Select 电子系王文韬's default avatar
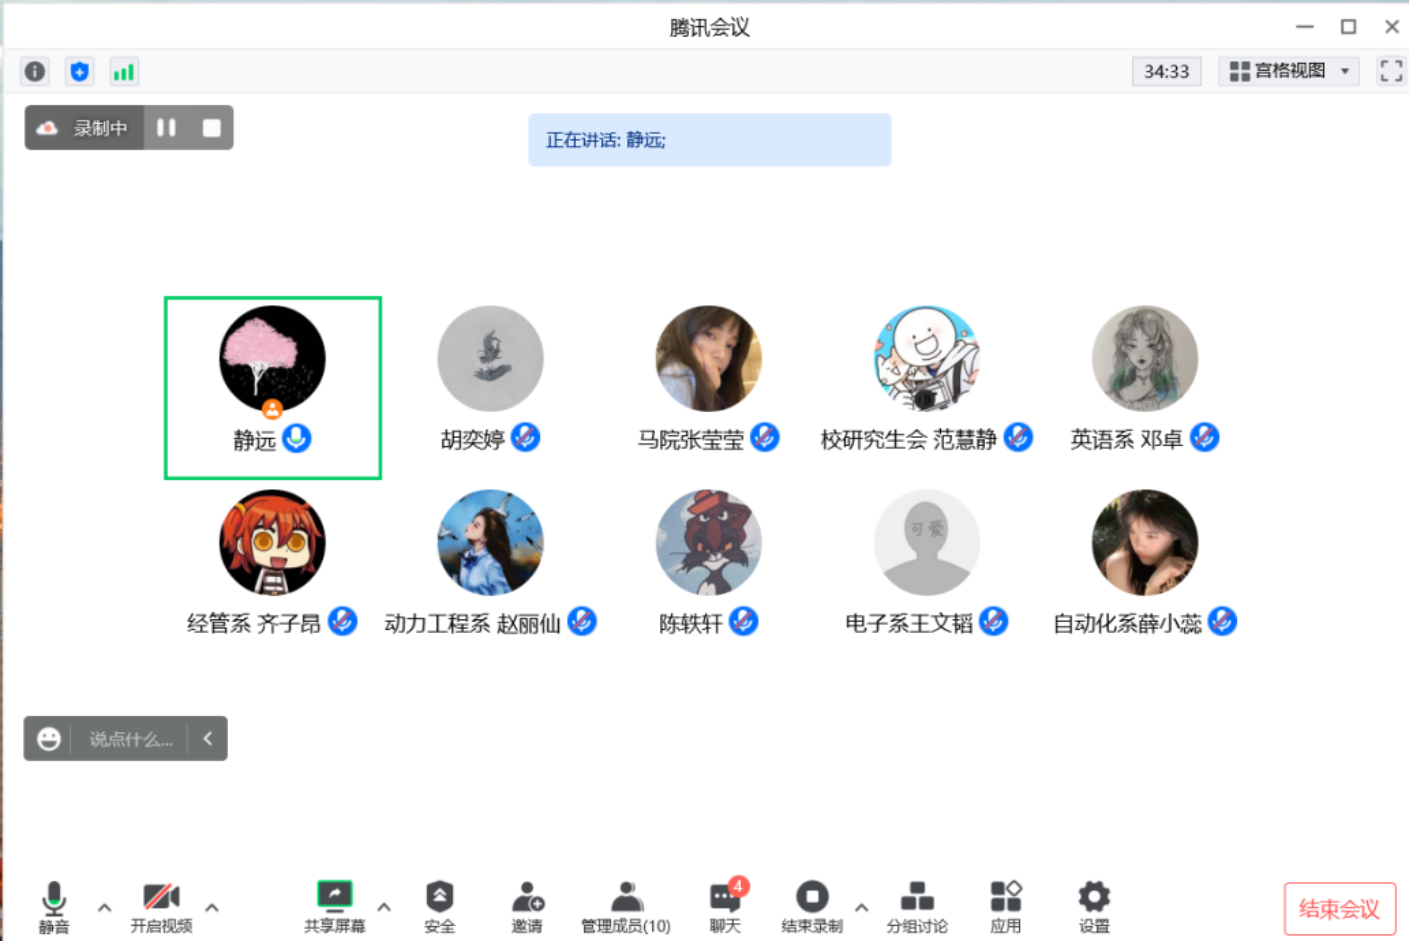 tap(927, 543)
